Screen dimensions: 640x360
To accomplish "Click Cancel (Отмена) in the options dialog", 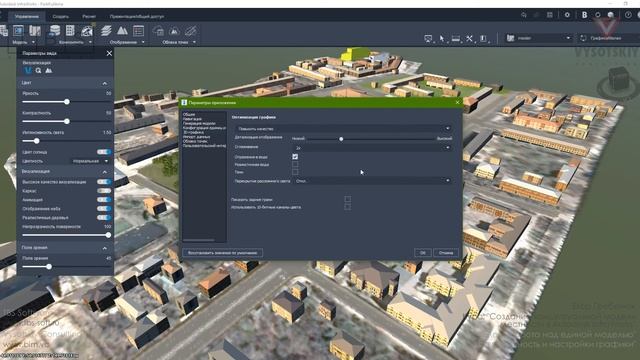I will click(446, 253).
